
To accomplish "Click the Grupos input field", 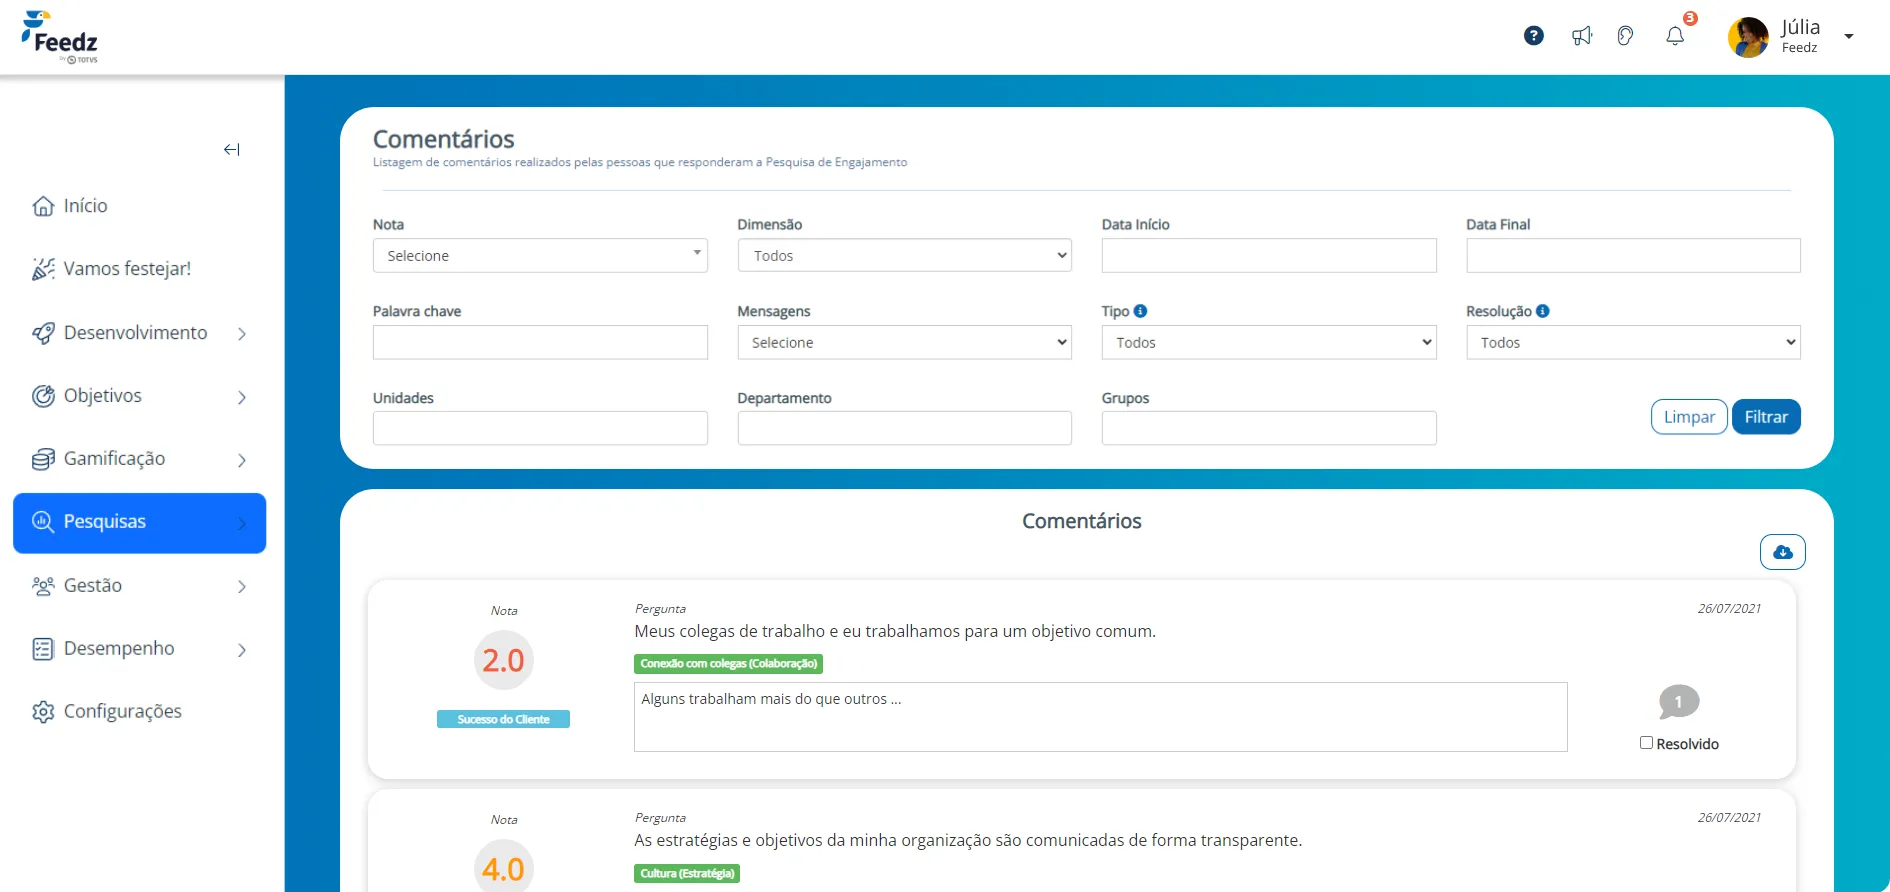I will (1269, 428).
